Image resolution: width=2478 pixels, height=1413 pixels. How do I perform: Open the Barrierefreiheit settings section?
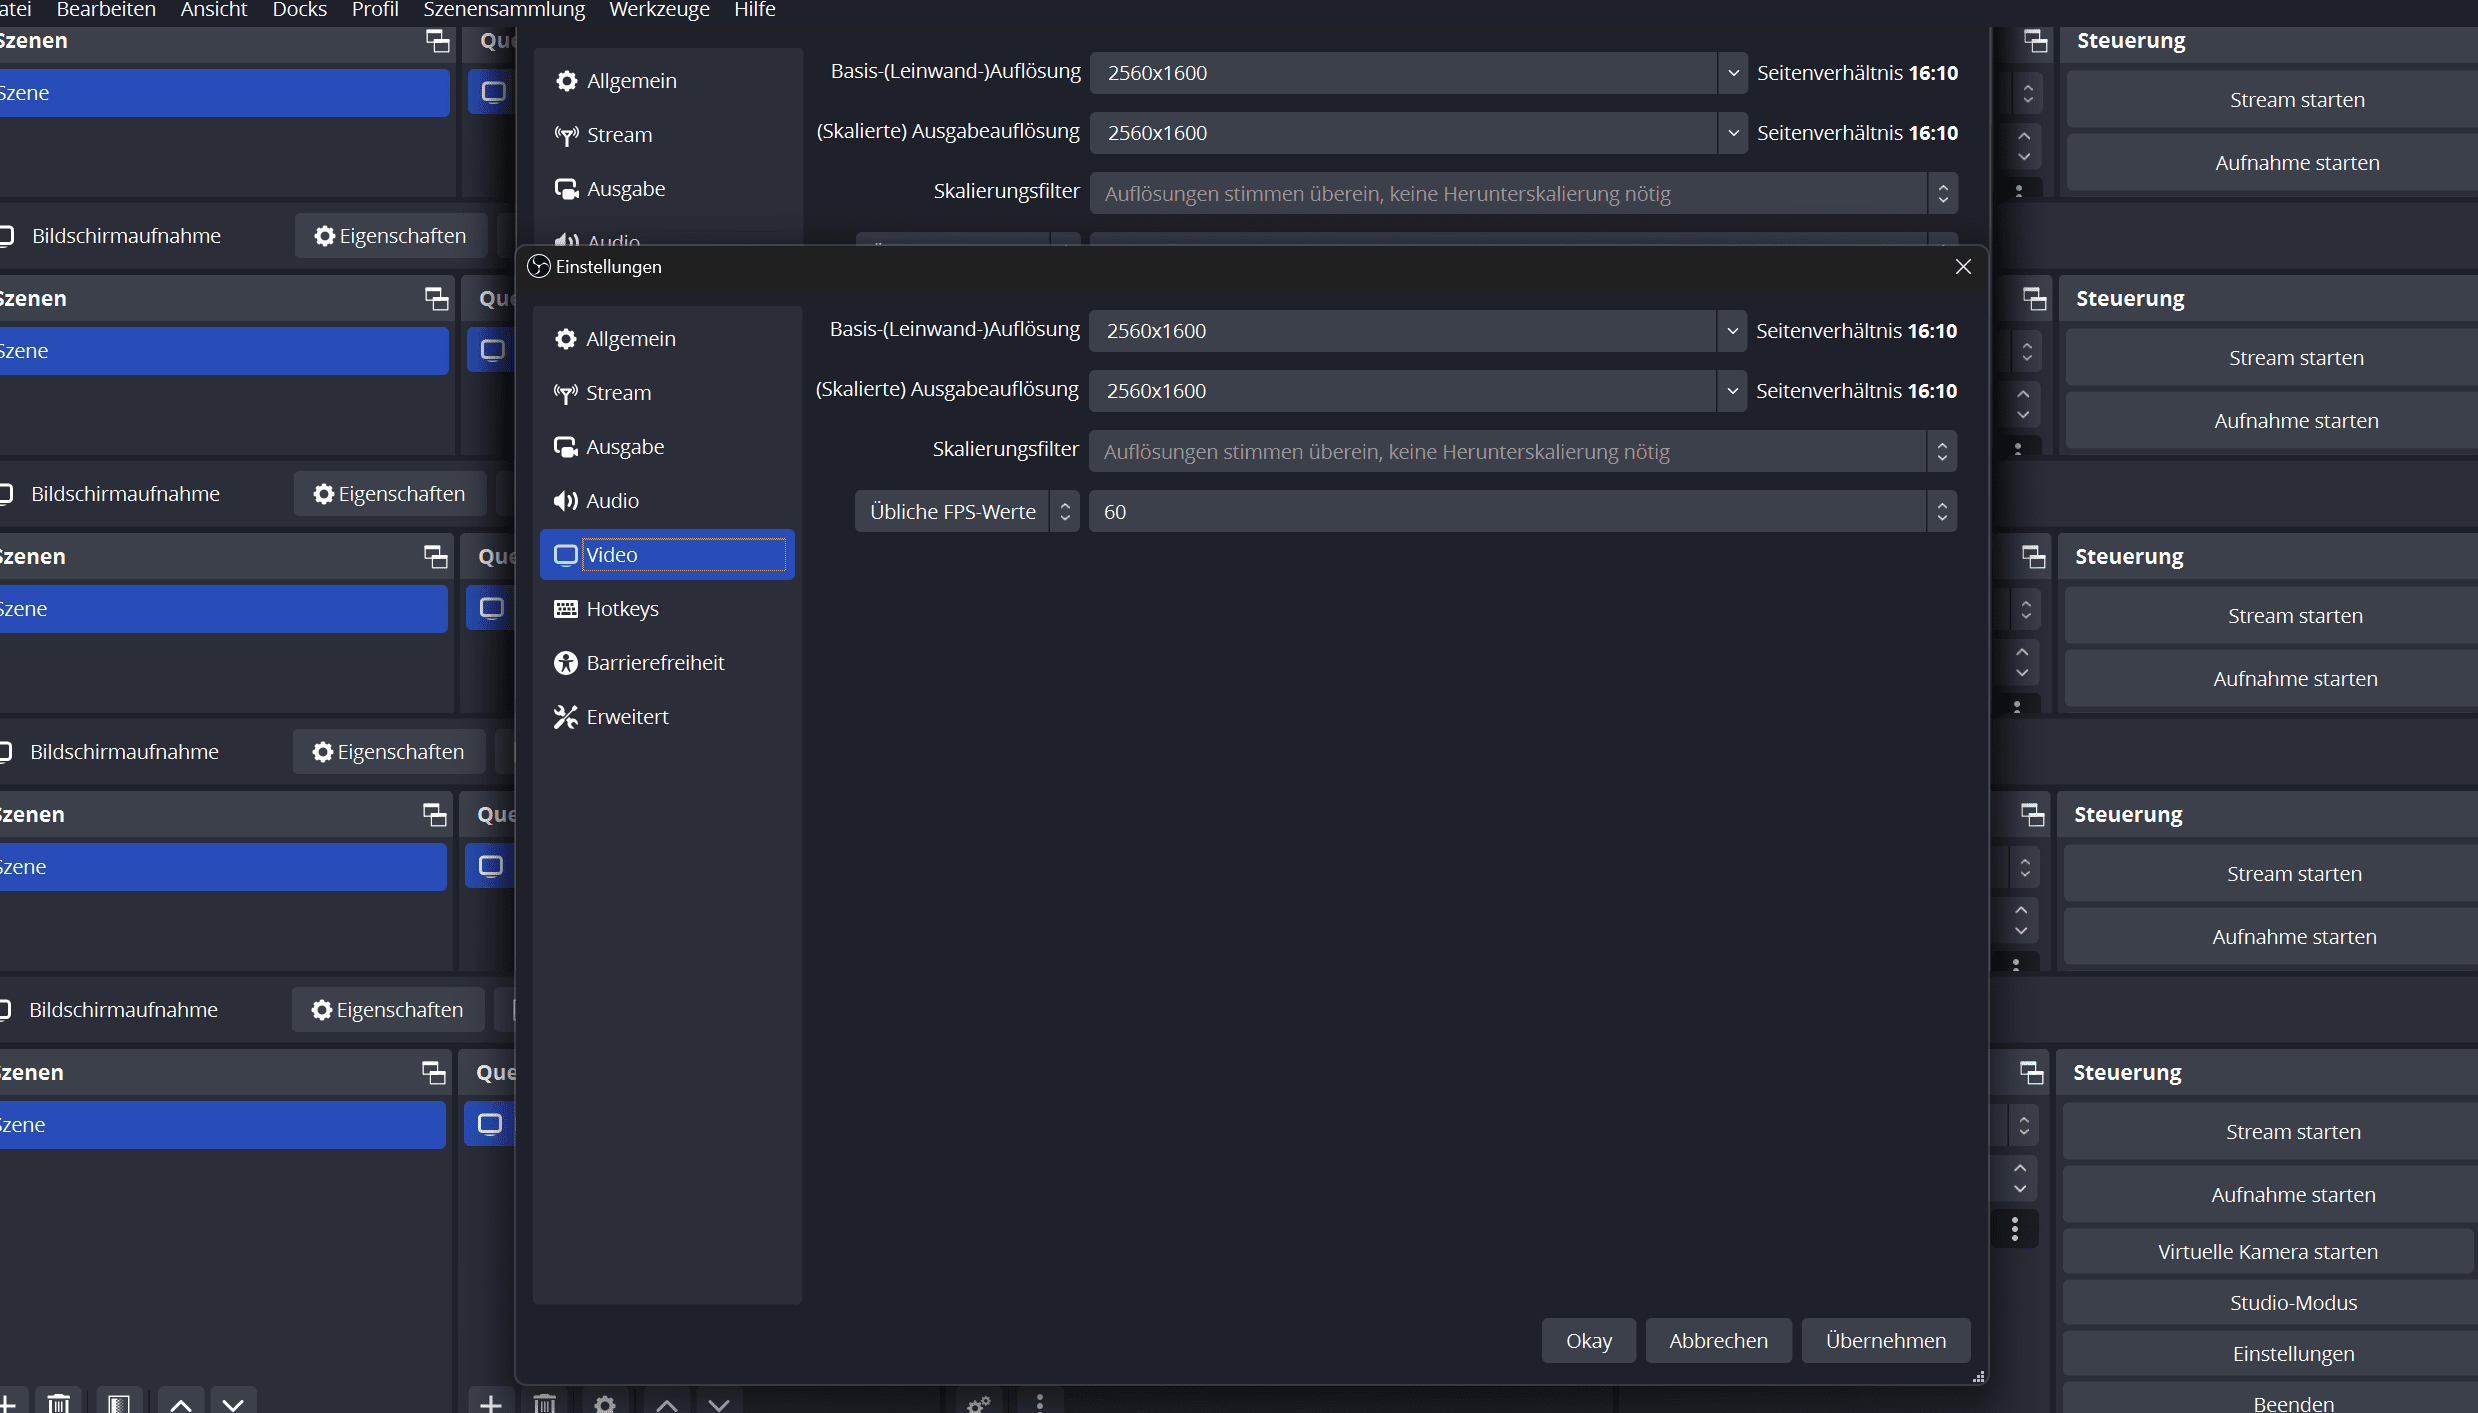click(655, 663)
